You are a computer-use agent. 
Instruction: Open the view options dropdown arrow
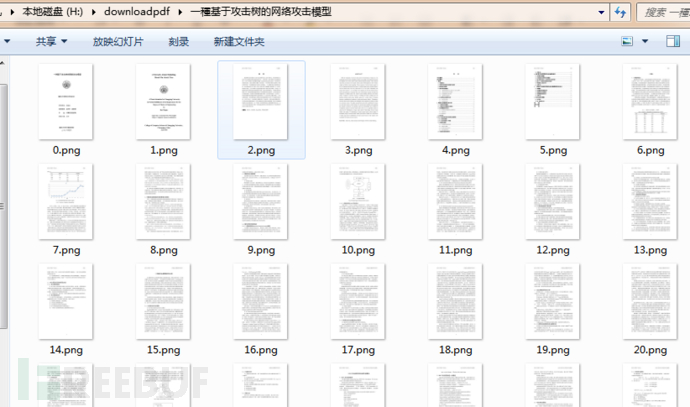(645, 41)
